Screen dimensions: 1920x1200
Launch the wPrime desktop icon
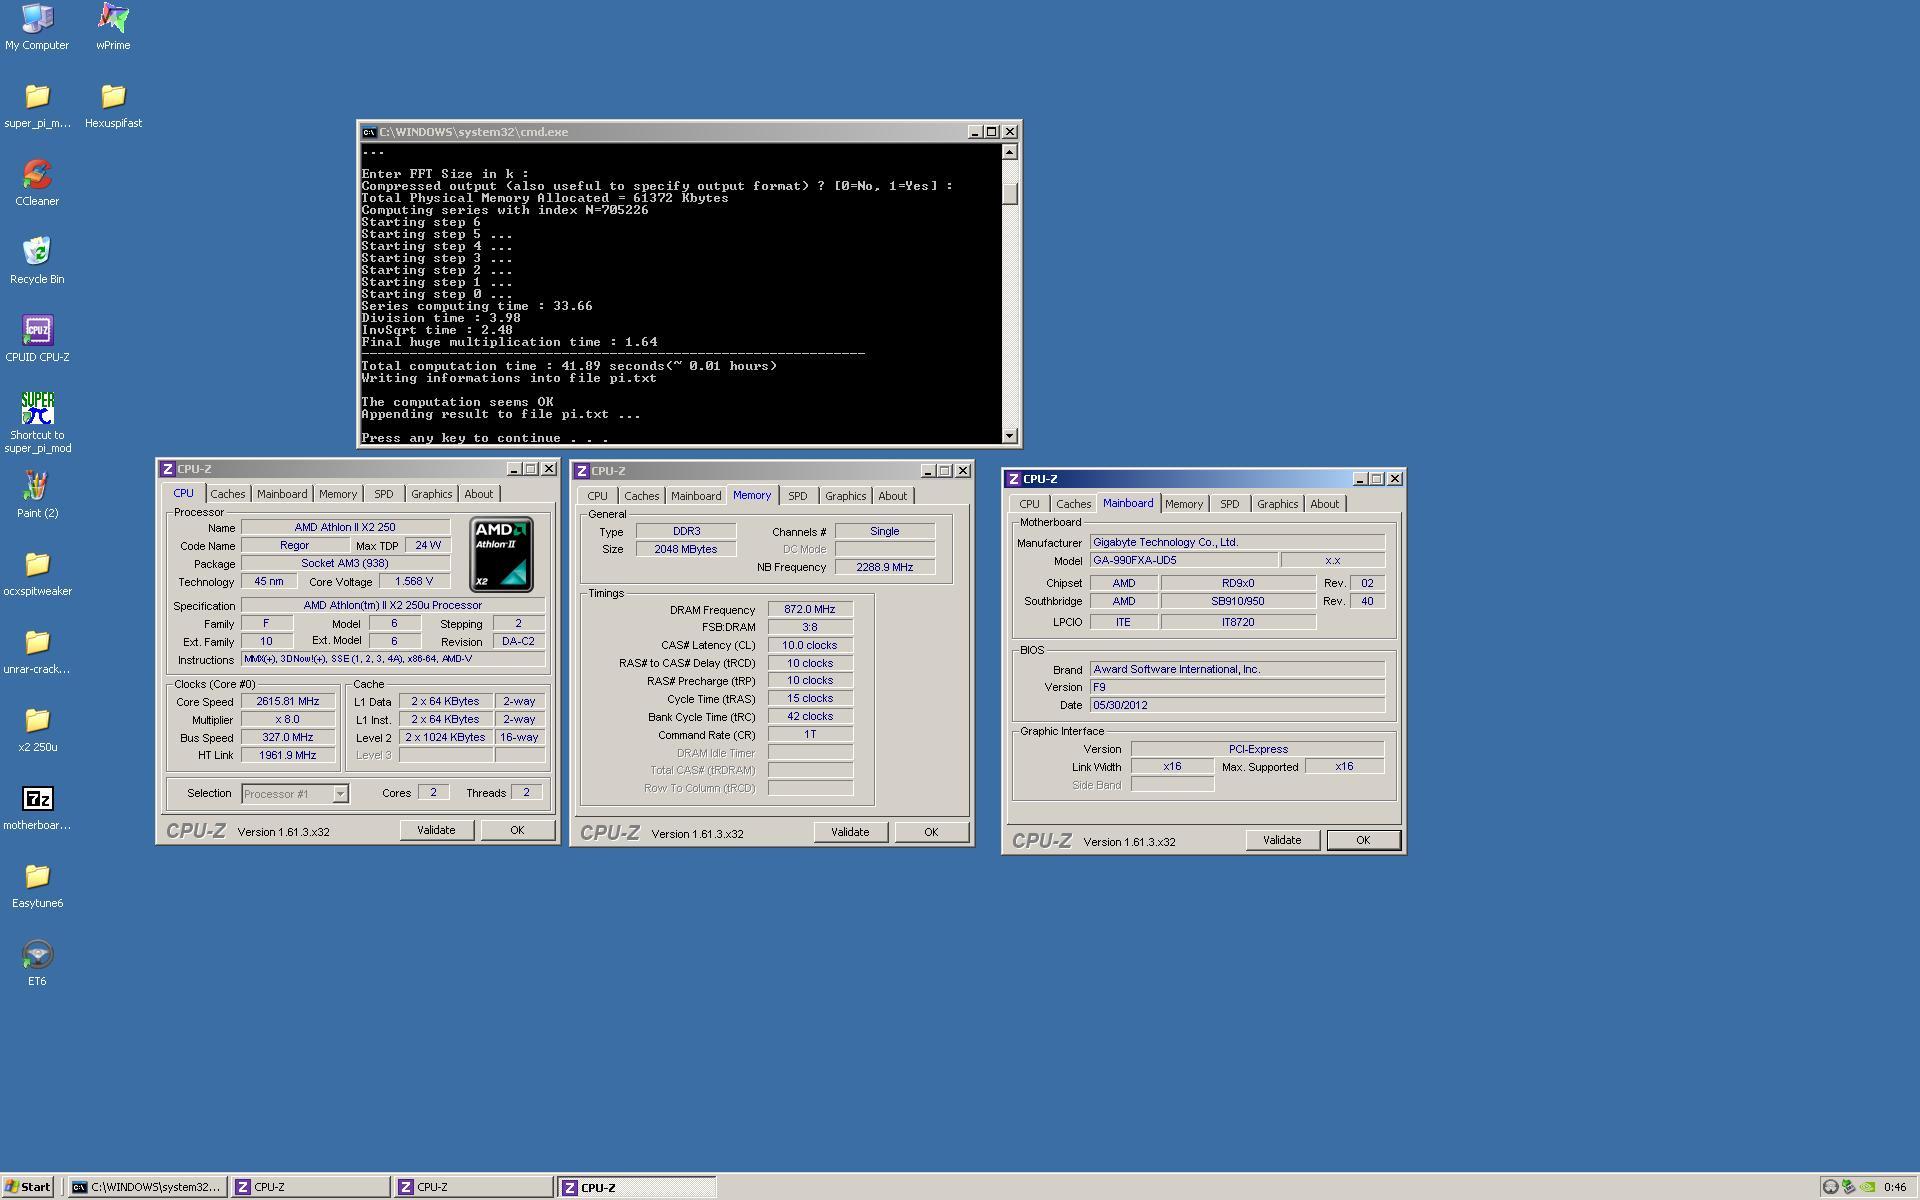(x=113, y=27)
